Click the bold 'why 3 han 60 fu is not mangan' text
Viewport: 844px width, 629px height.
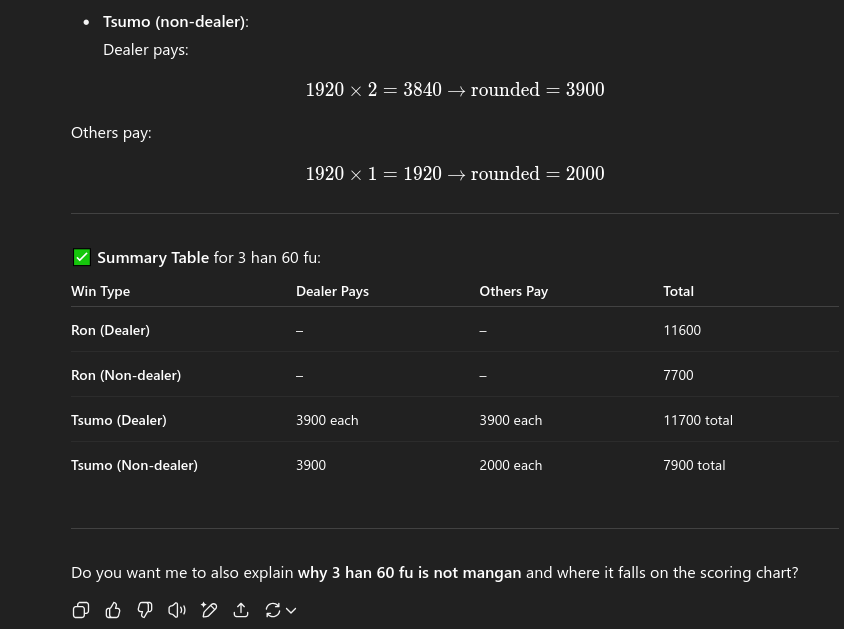tap(409, 572)
